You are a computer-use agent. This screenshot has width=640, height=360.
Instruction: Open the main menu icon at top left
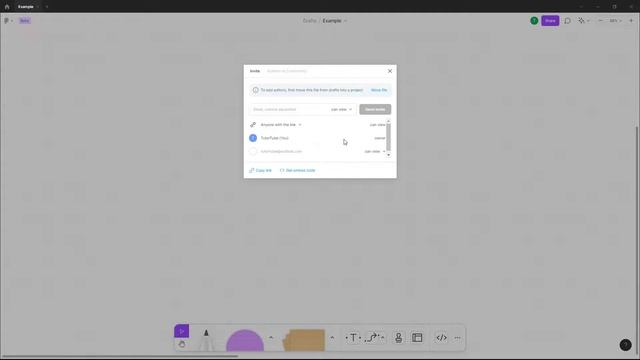(x=8, y=20)
